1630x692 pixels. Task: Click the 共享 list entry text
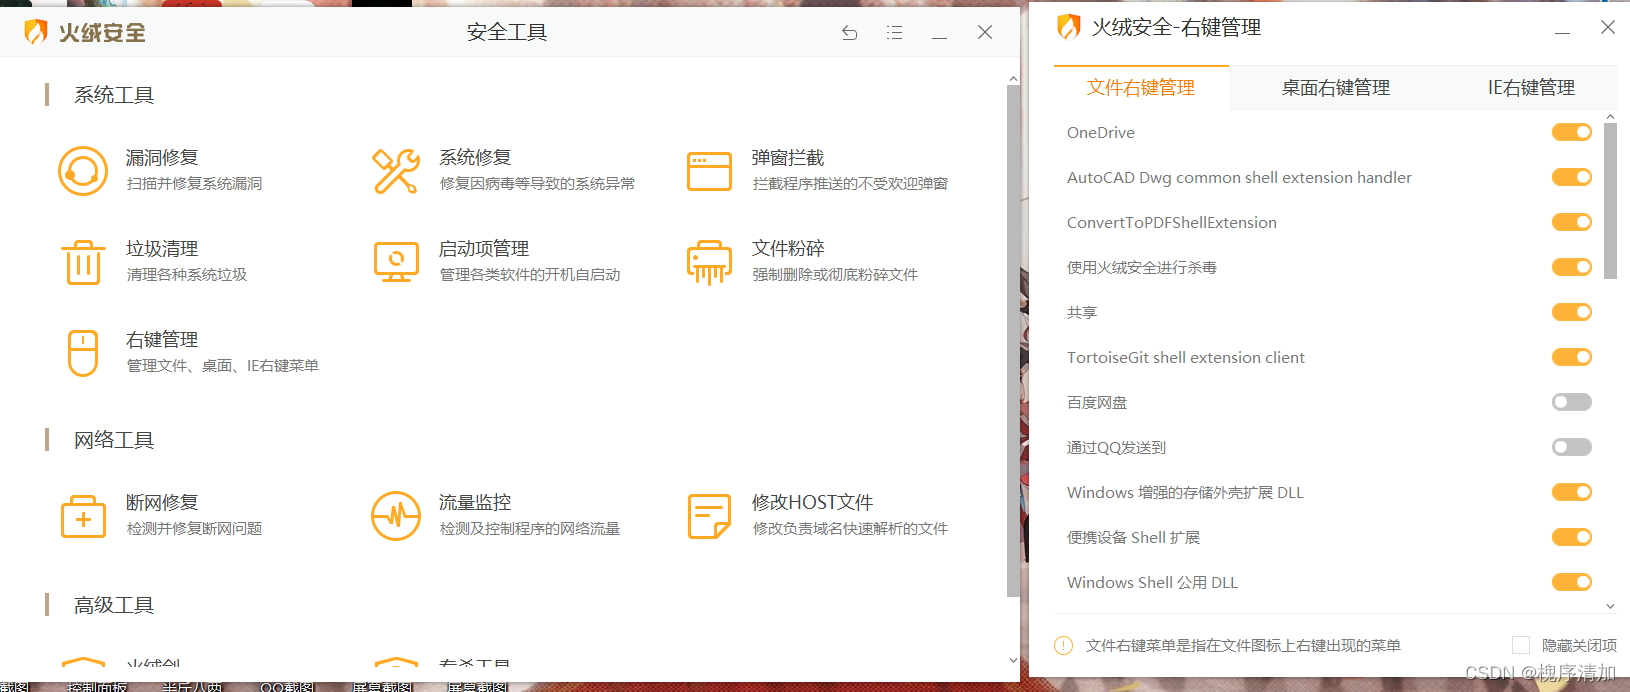click(1082, 312)
